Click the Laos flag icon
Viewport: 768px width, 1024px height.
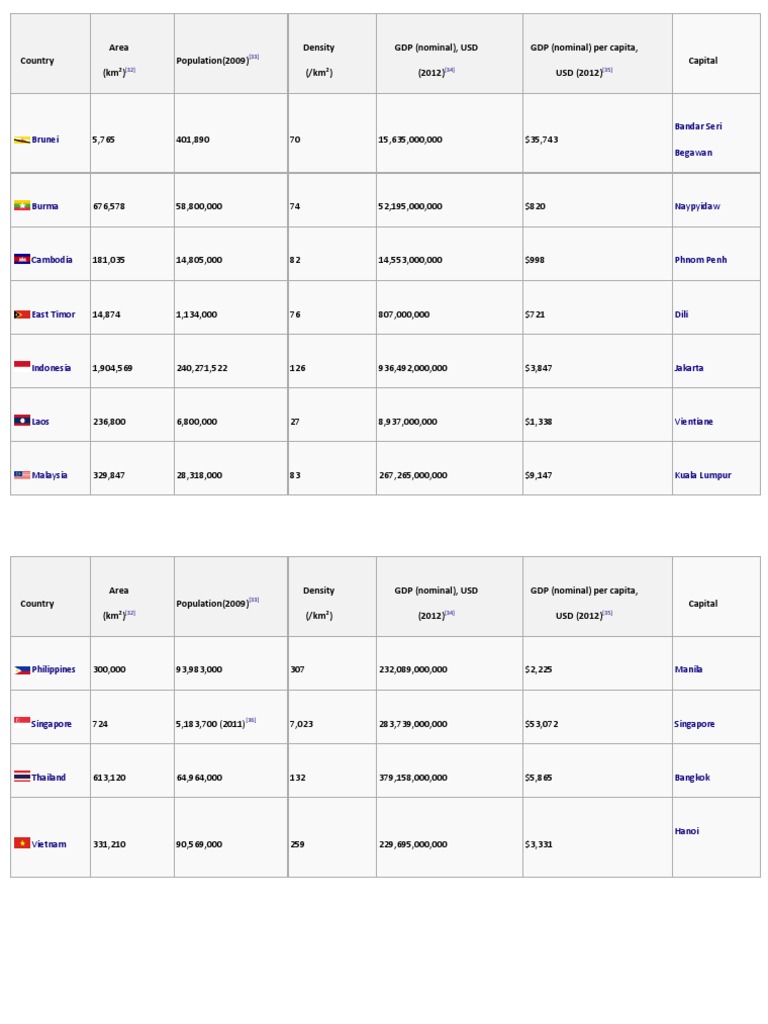tap(22, 421)
